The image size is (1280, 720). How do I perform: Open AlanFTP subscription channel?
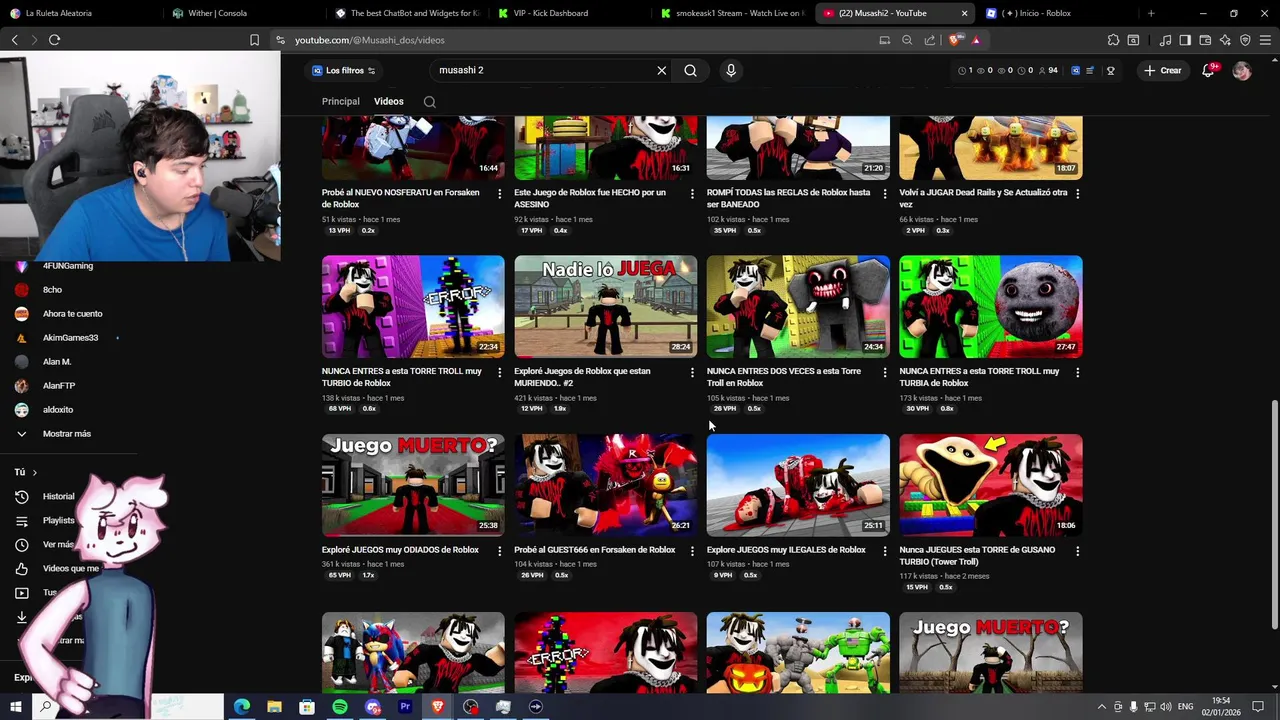tap(58, 386)
